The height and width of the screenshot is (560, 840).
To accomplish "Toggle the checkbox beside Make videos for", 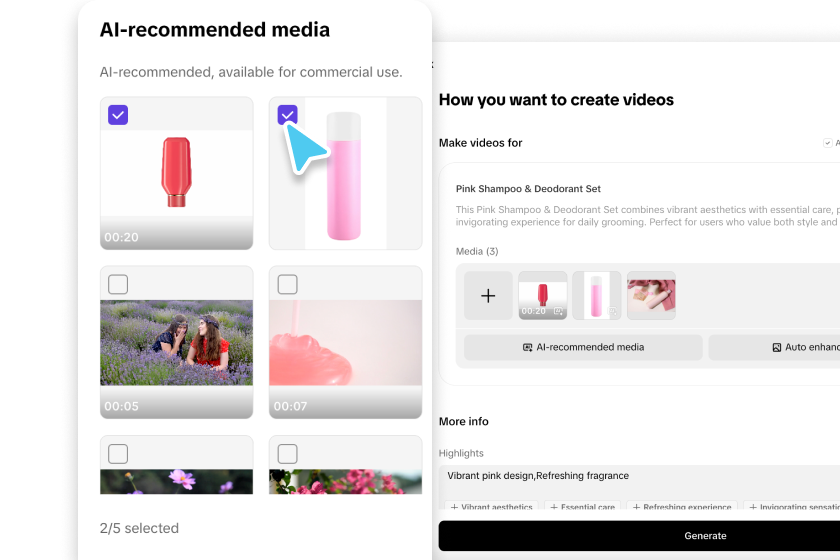I will 828,143.
